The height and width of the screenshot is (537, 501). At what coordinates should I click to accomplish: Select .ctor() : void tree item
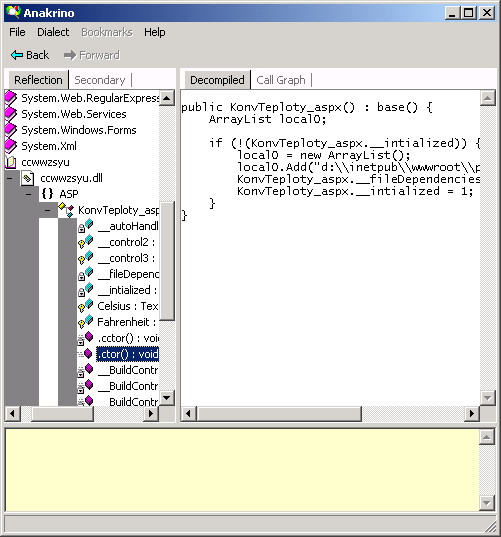tap(127, 354)
